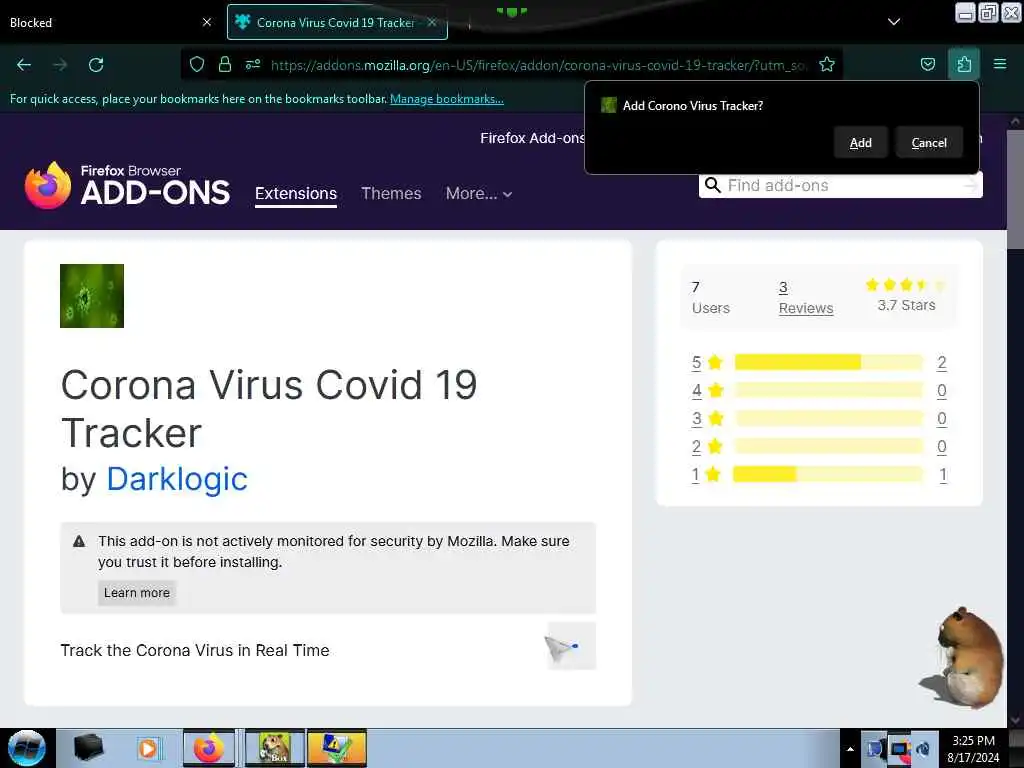1024x768 pixels.
Task: Click the 5 star review count 2
Action: (x=942, y=362)
